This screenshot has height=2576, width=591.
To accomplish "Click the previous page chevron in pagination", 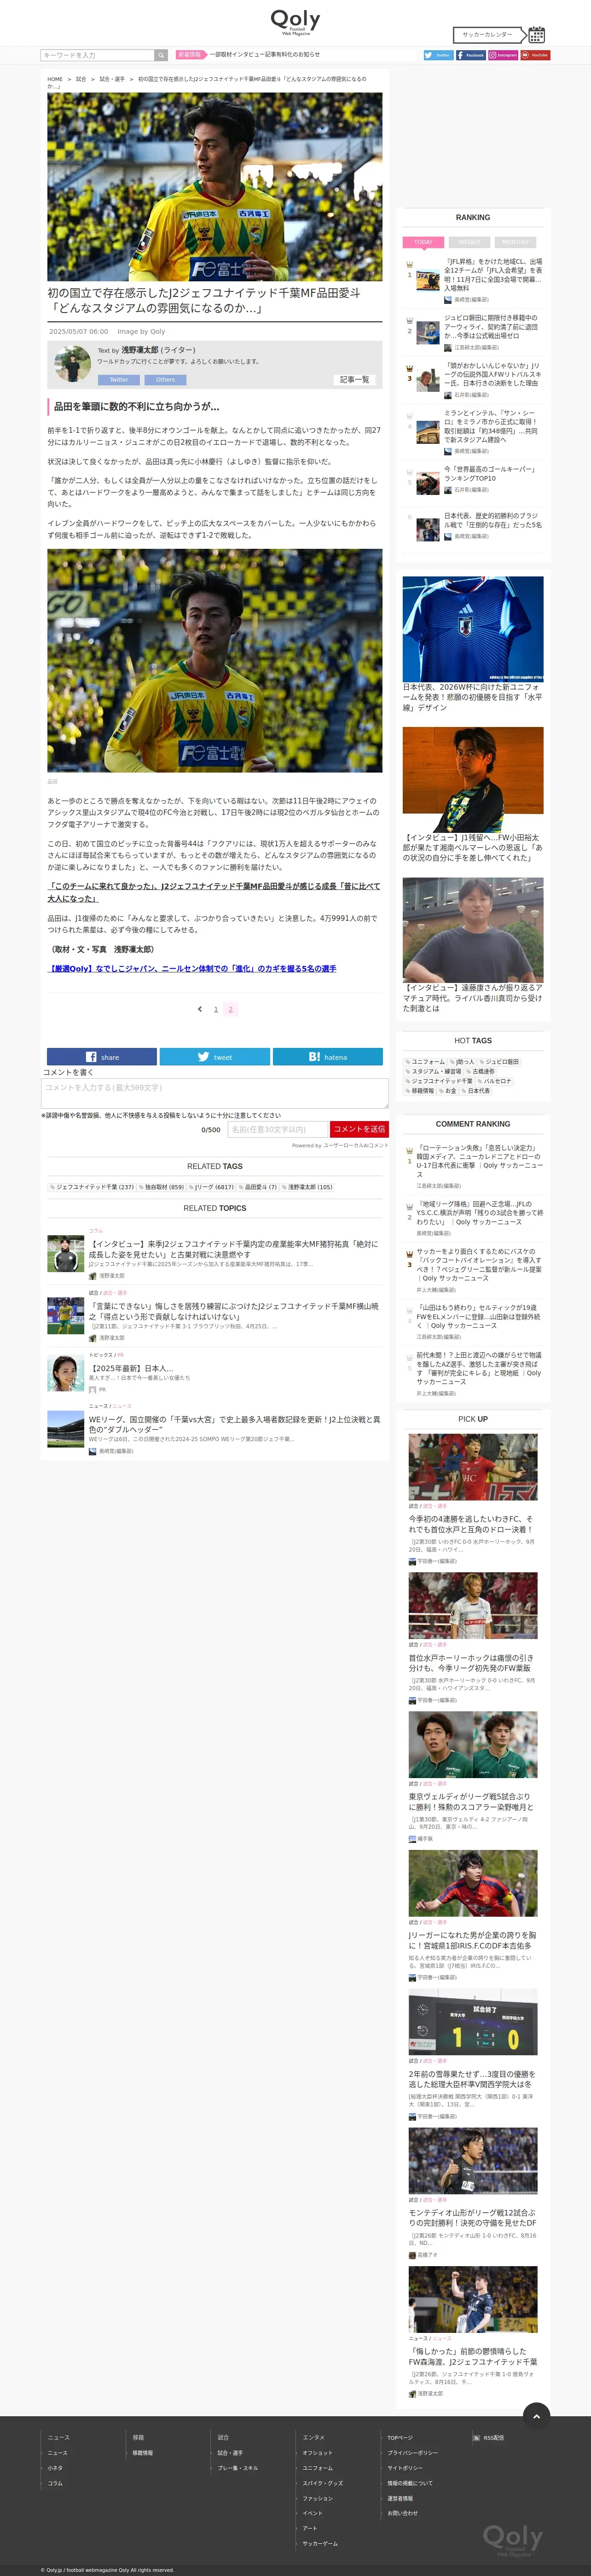I will tap(200, 1009).
